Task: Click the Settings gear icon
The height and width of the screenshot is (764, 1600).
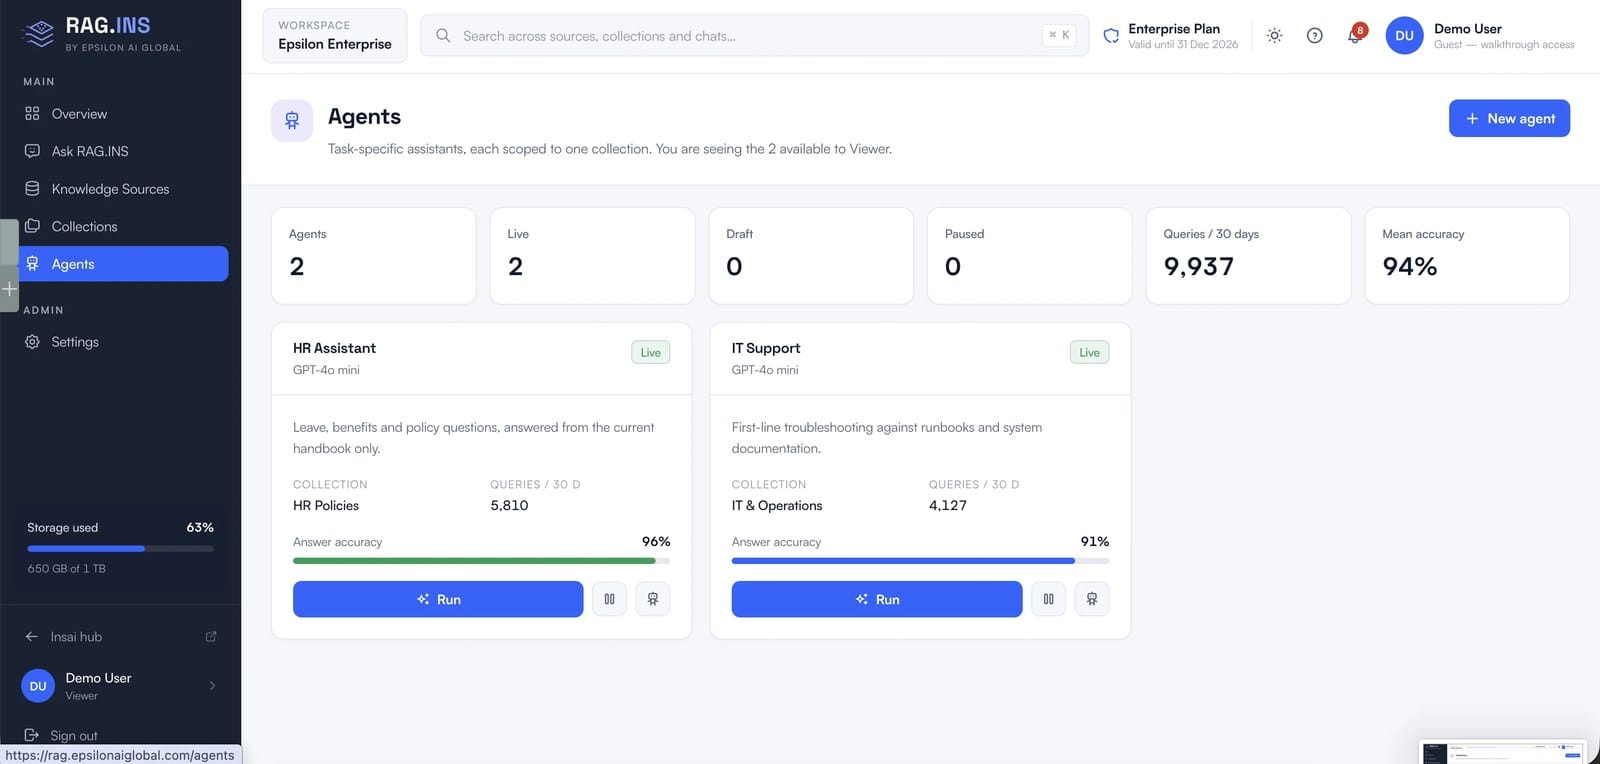Action: point(32,342)
